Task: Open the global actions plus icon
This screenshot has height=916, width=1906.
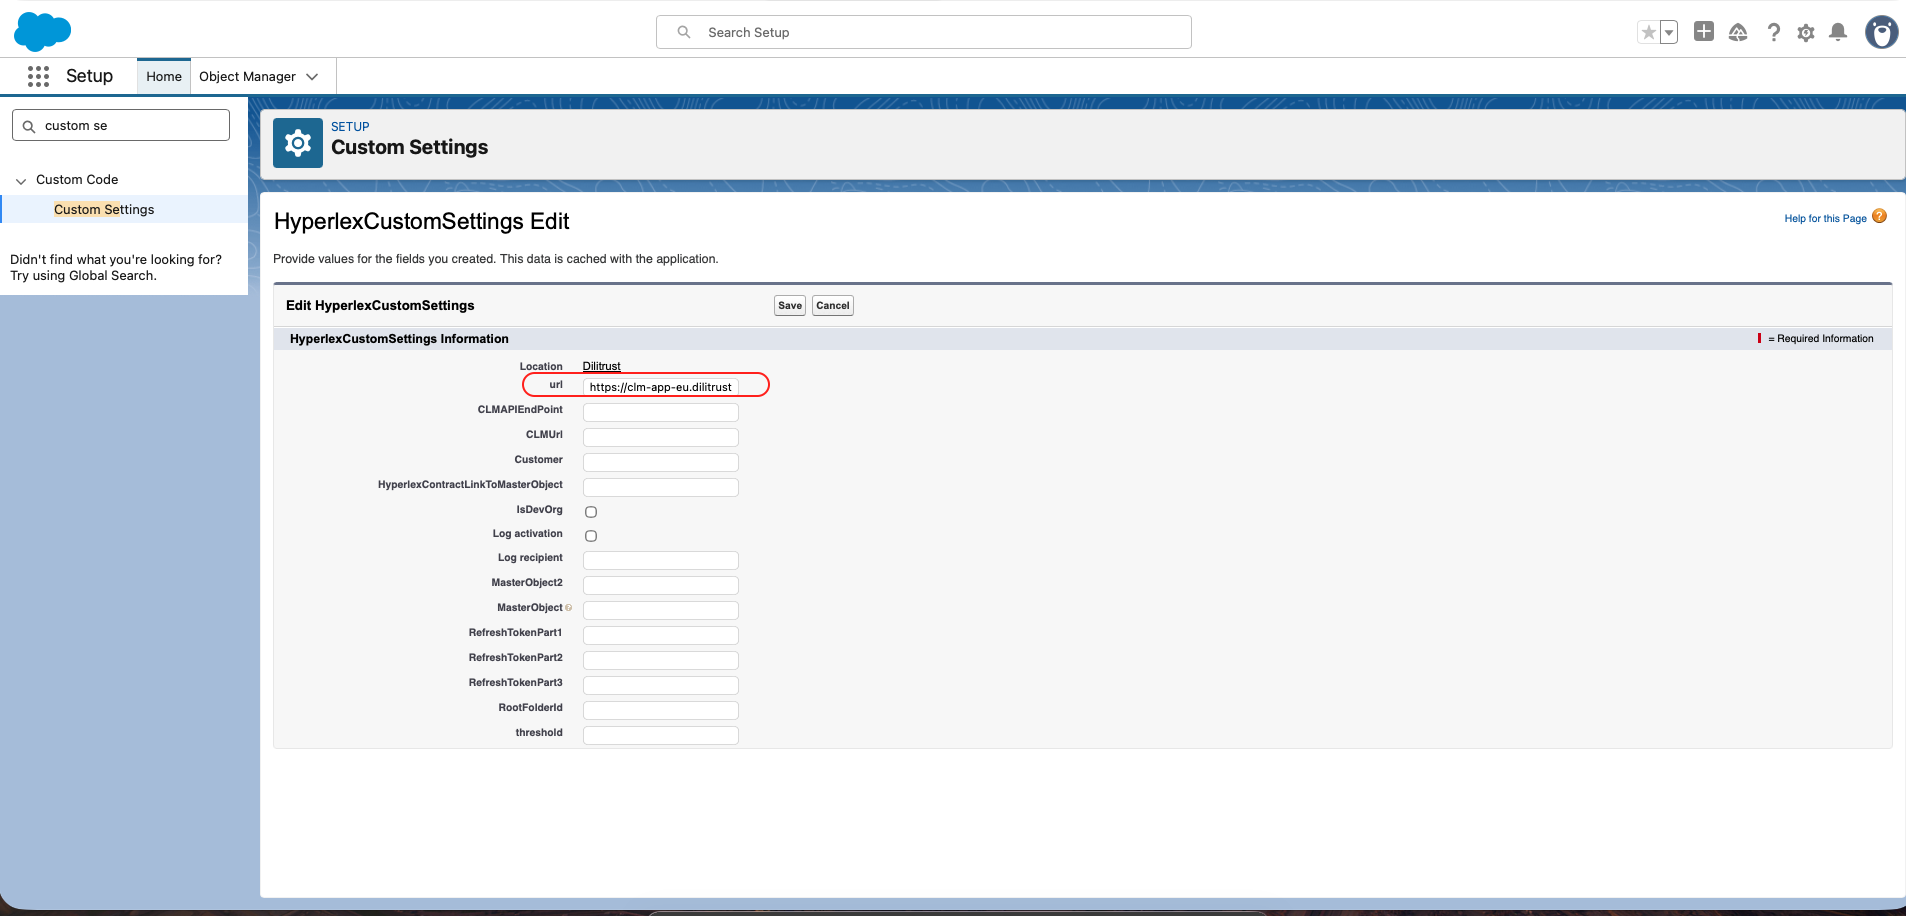Action: 1704,32
